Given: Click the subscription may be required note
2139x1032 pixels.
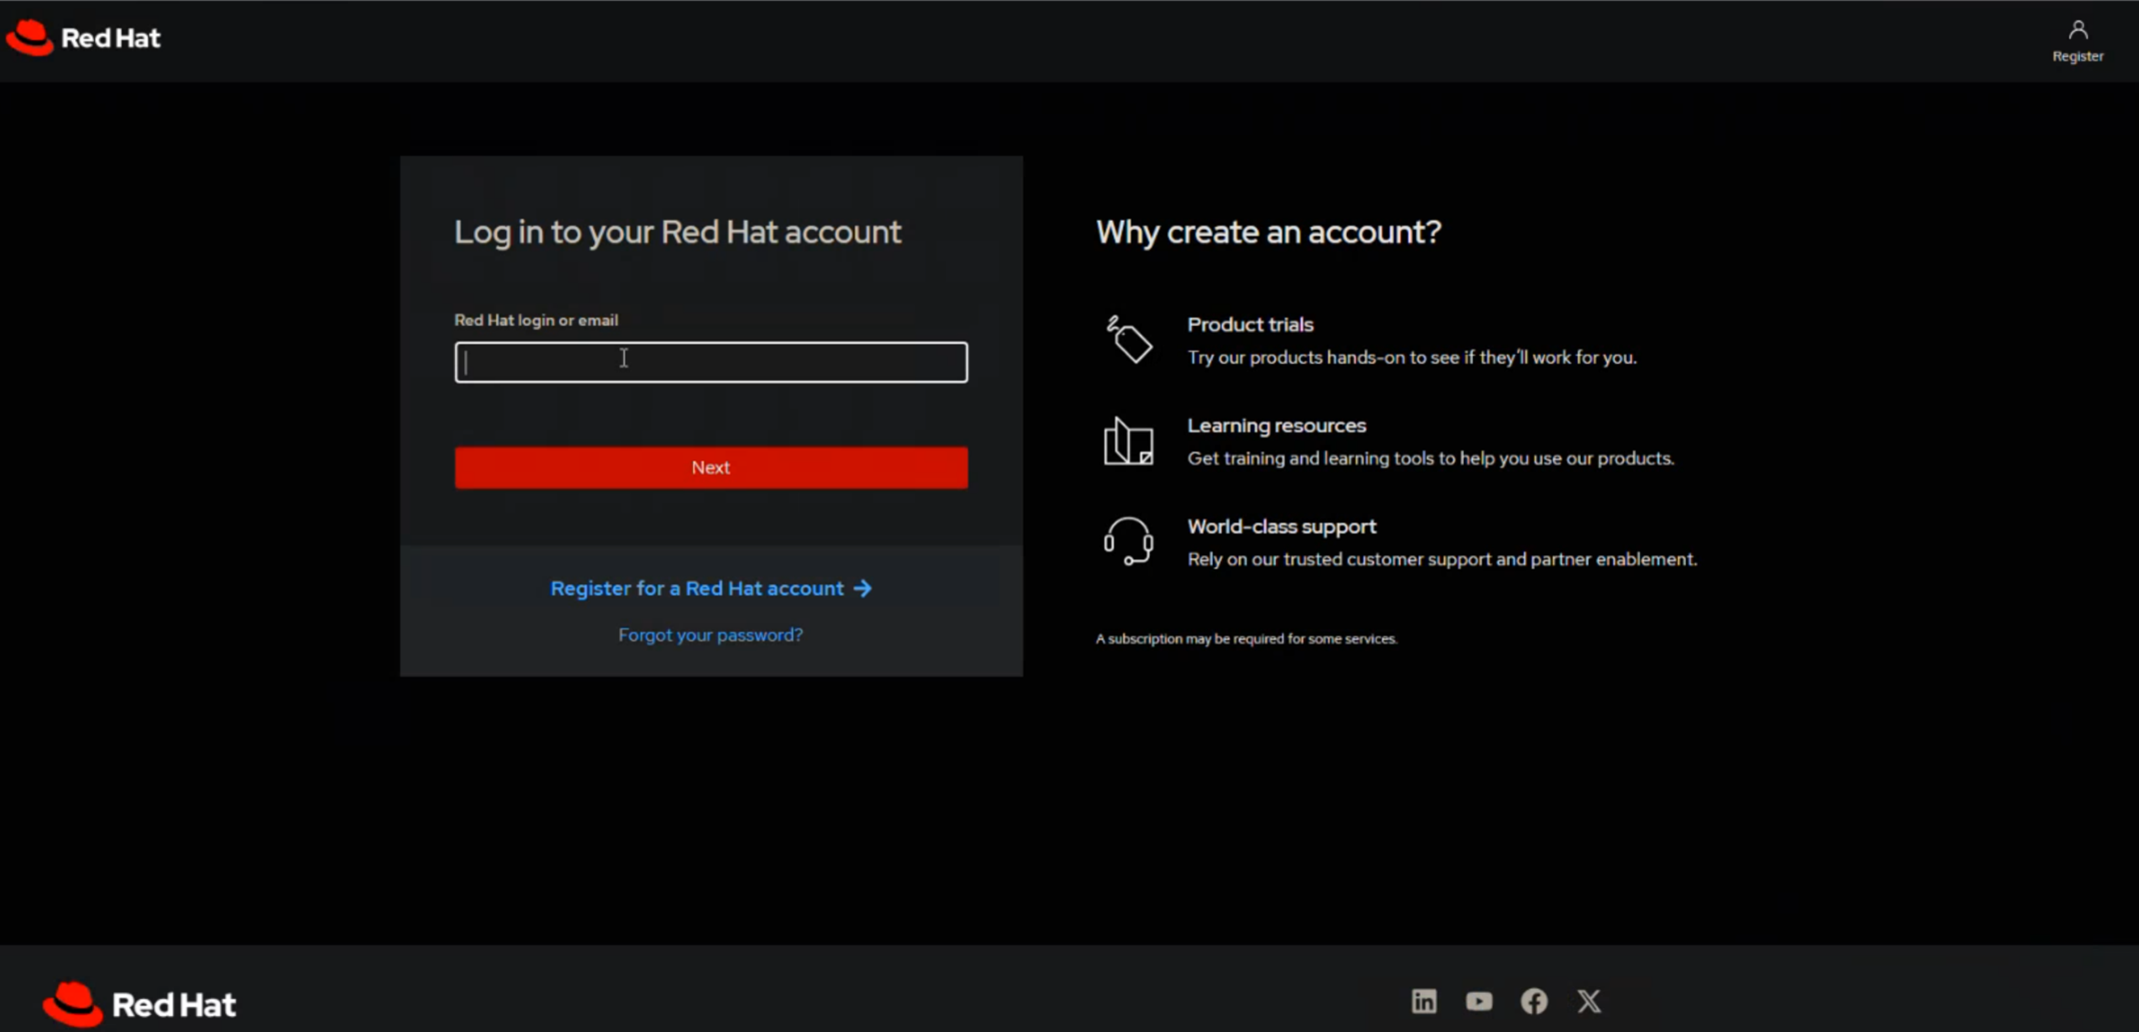Looking at the screenshot, I should coord(1246,638).
